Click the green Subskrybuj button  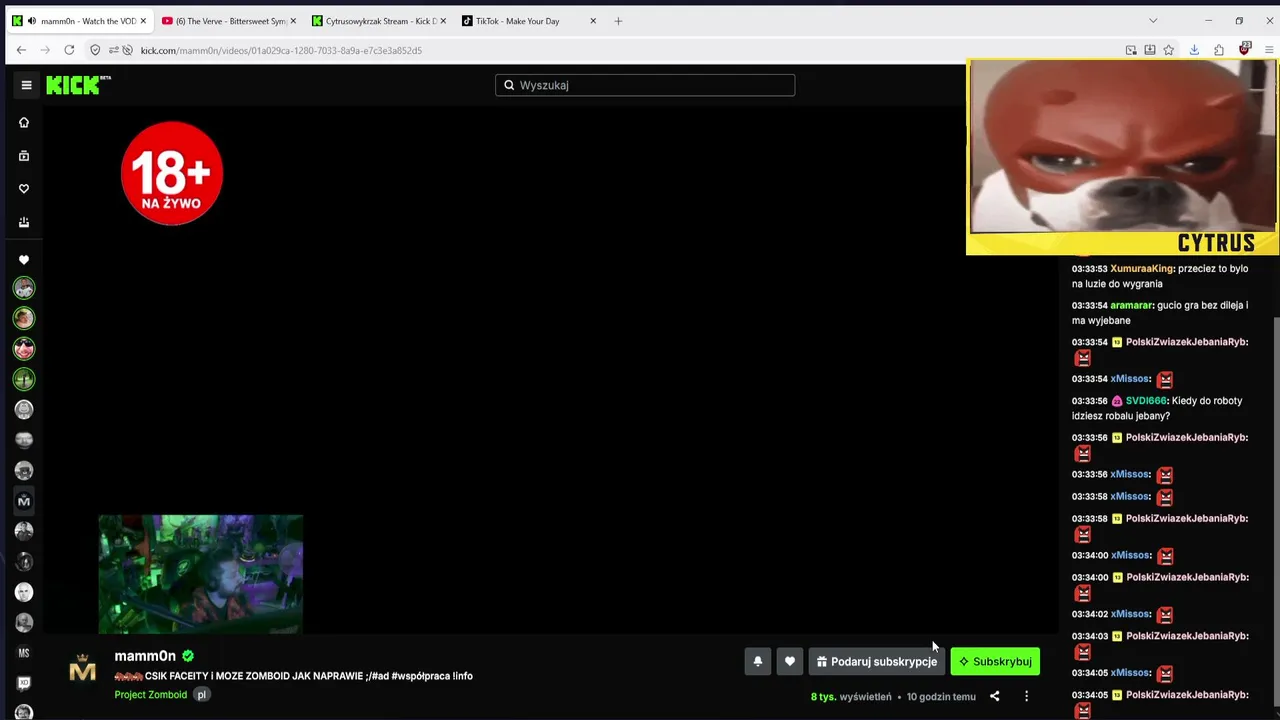[995, 661]
